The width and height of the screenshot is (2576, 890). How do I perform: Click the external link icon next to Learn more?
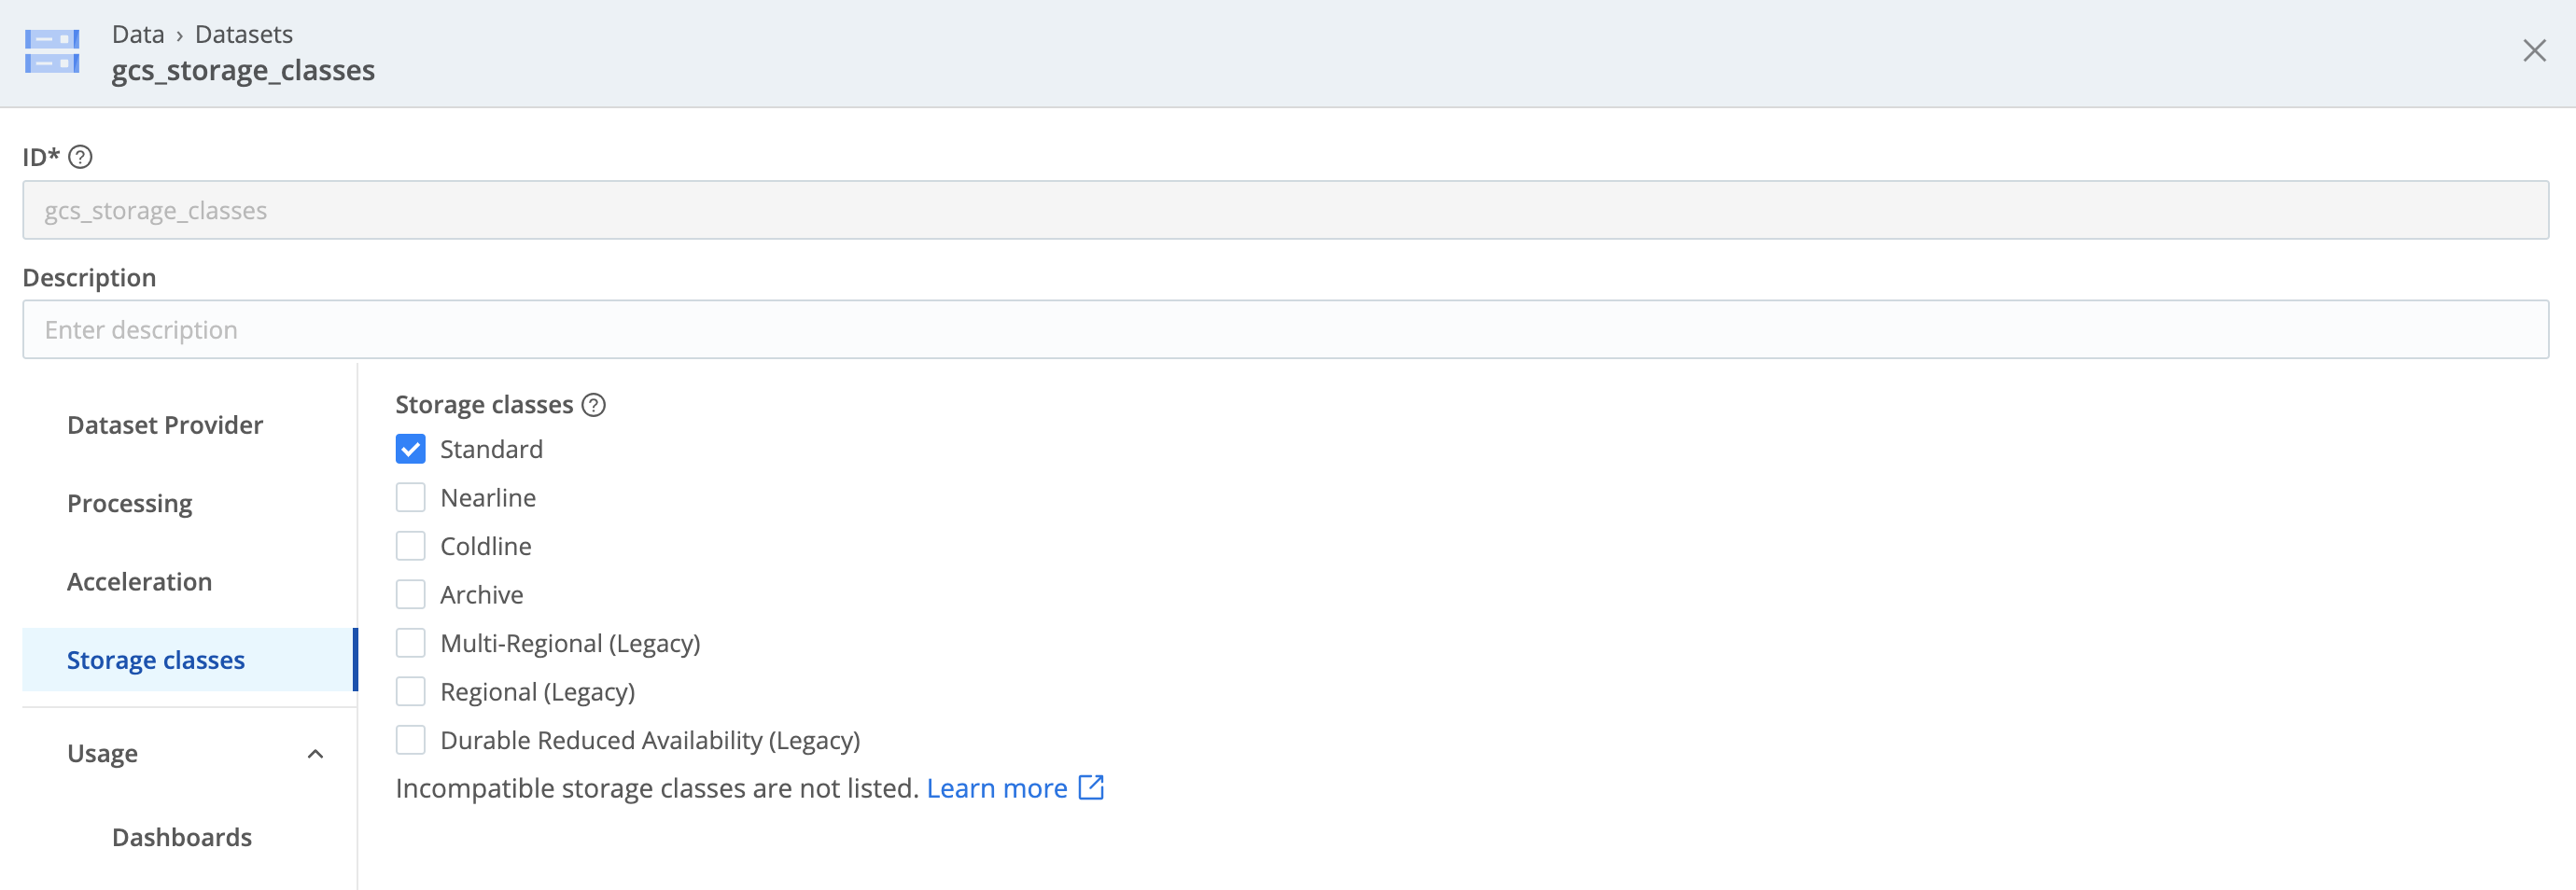1090,787
